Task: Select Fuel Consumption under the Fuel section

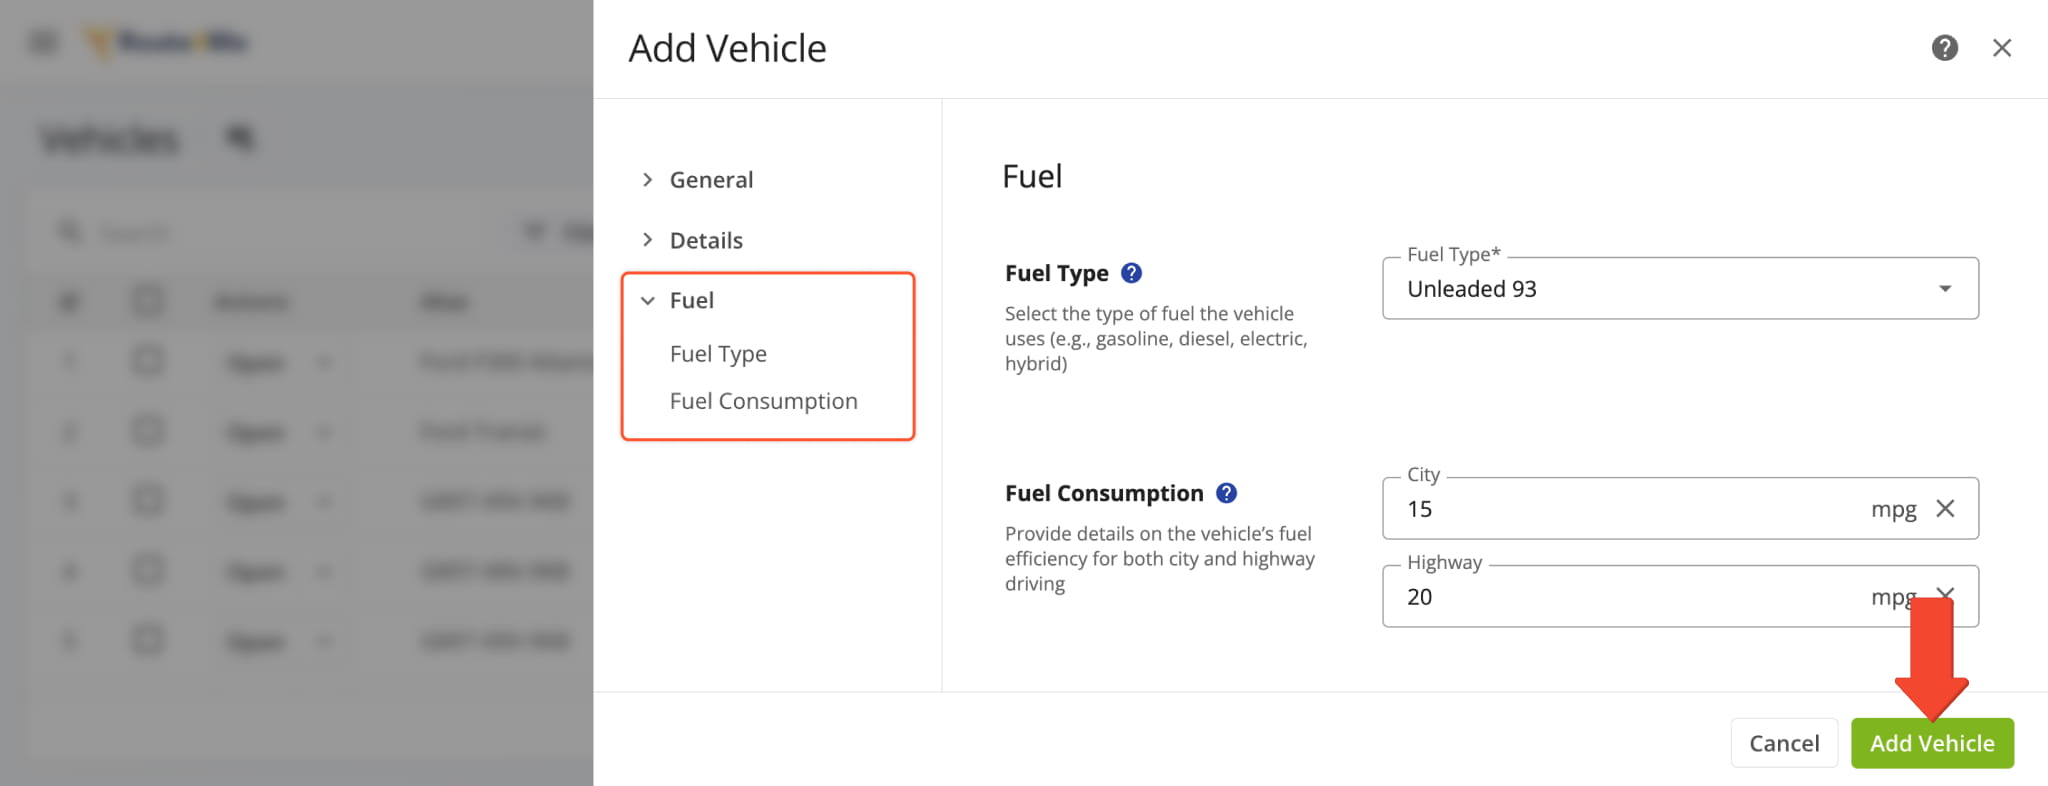Action: 763,400
